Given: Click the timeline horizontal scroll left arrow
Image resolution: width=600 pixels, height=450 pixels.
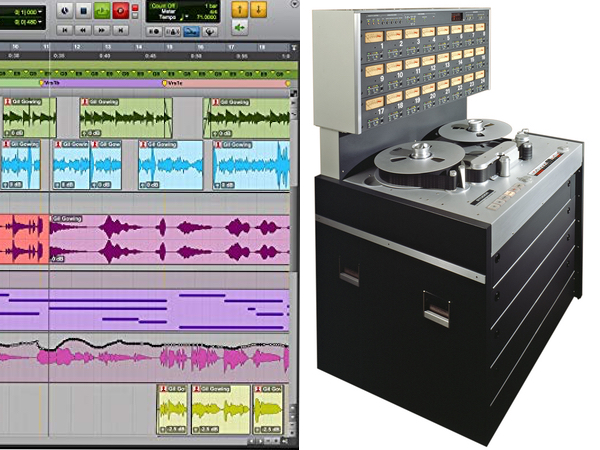Looking at the screenshot, I should coord(251,441).
